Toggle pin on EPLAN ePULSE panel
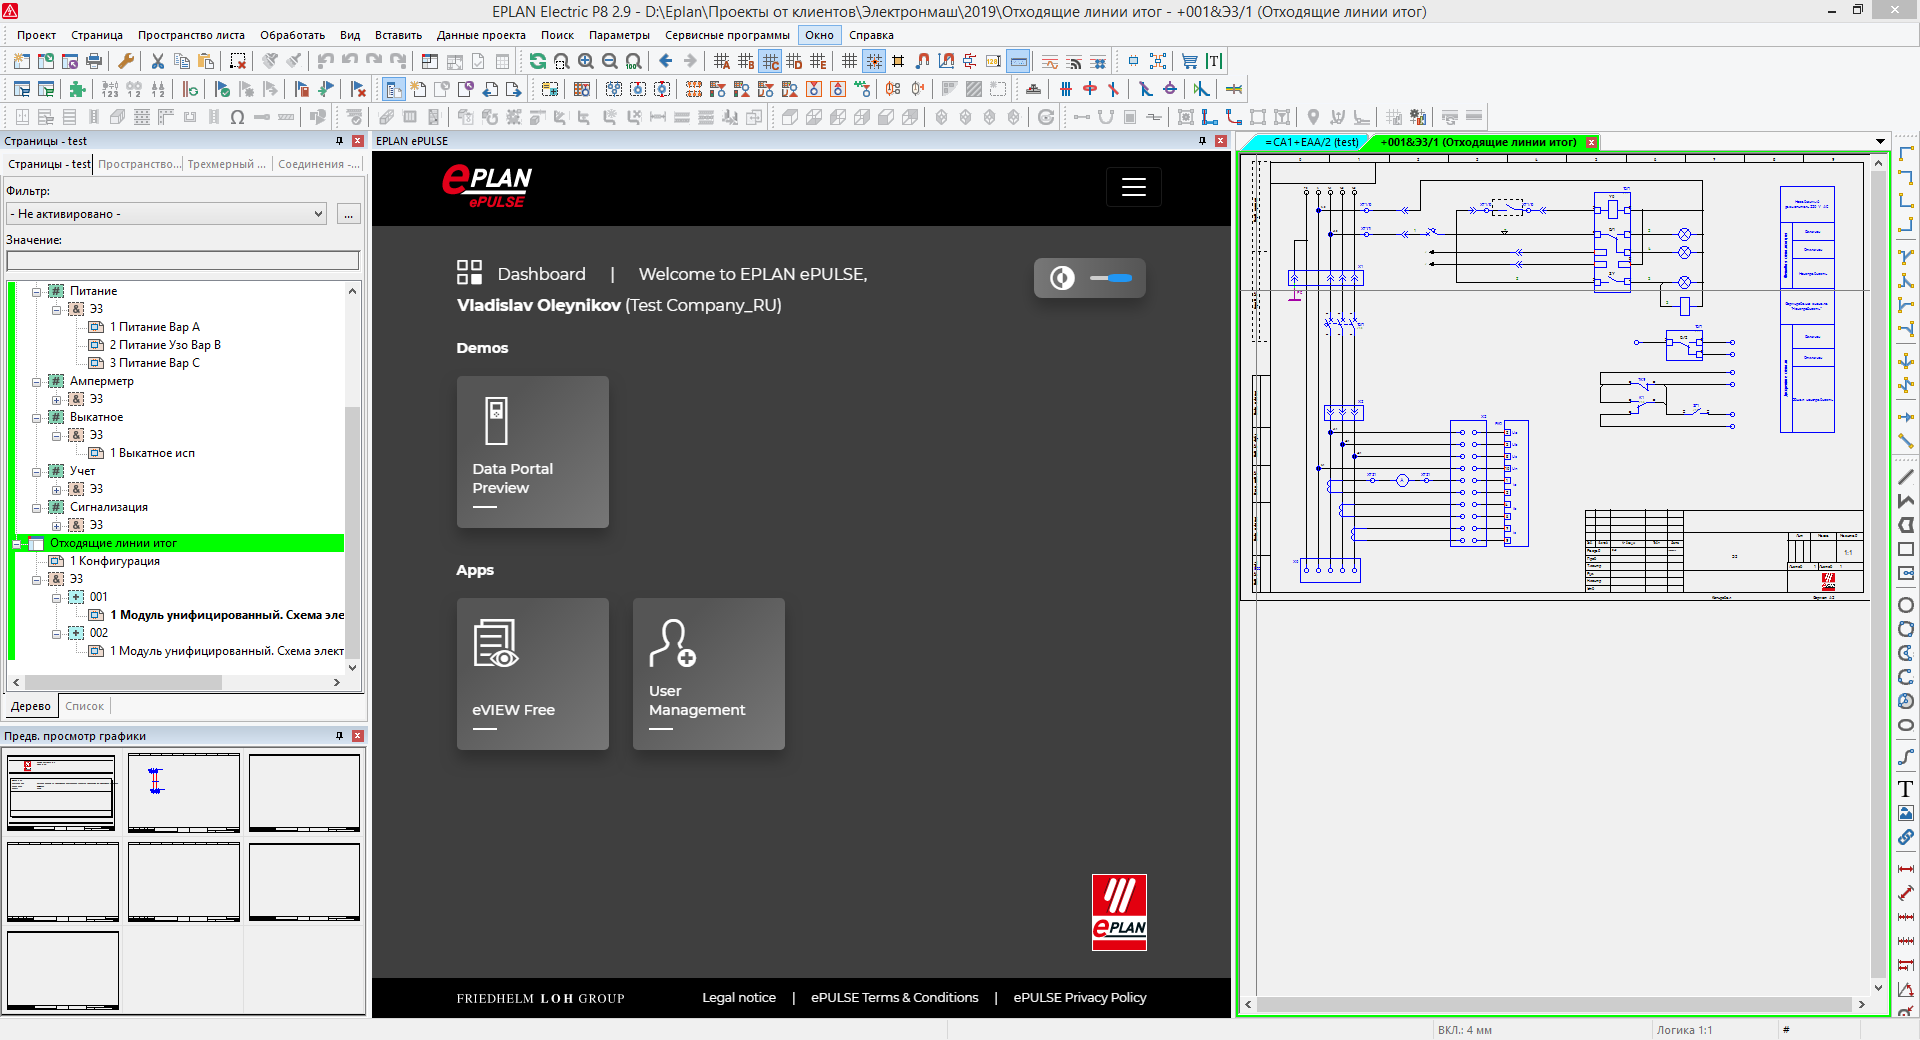 [1203, 141]
